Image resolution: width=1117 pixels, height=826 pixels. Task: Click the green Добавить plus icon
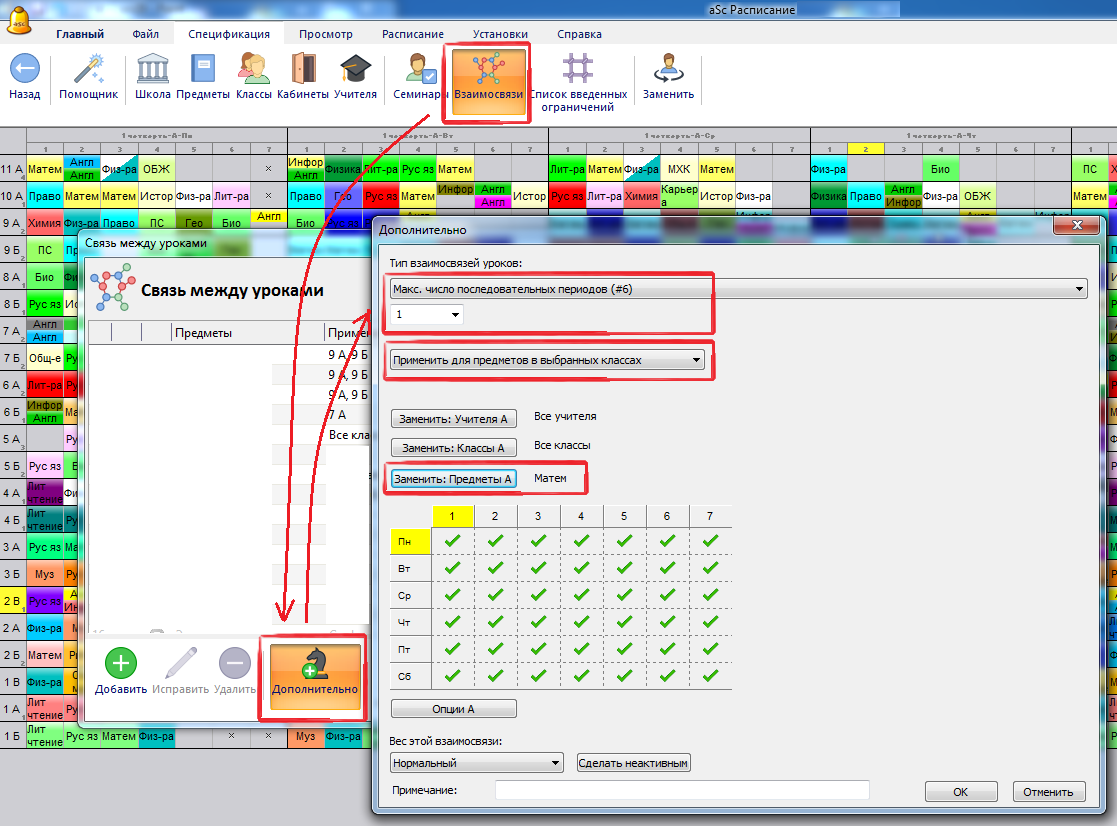pyautogui.click(x=120, y=665)
